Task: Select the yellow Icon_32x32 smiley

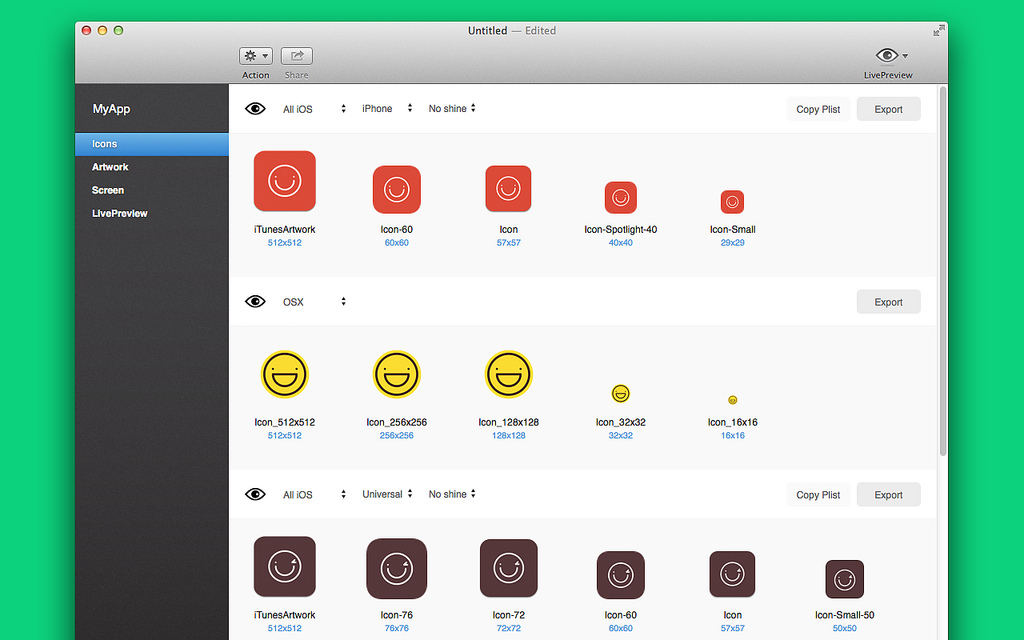Action: point(620,394)
